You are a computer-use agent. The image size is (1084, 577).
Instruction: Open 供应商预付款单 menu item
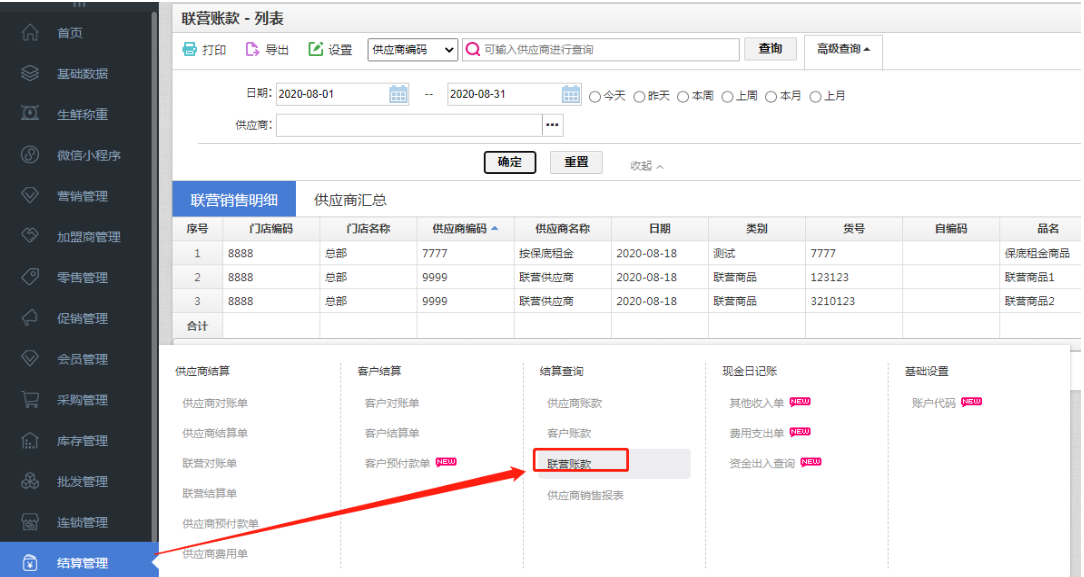pos(220,524)
